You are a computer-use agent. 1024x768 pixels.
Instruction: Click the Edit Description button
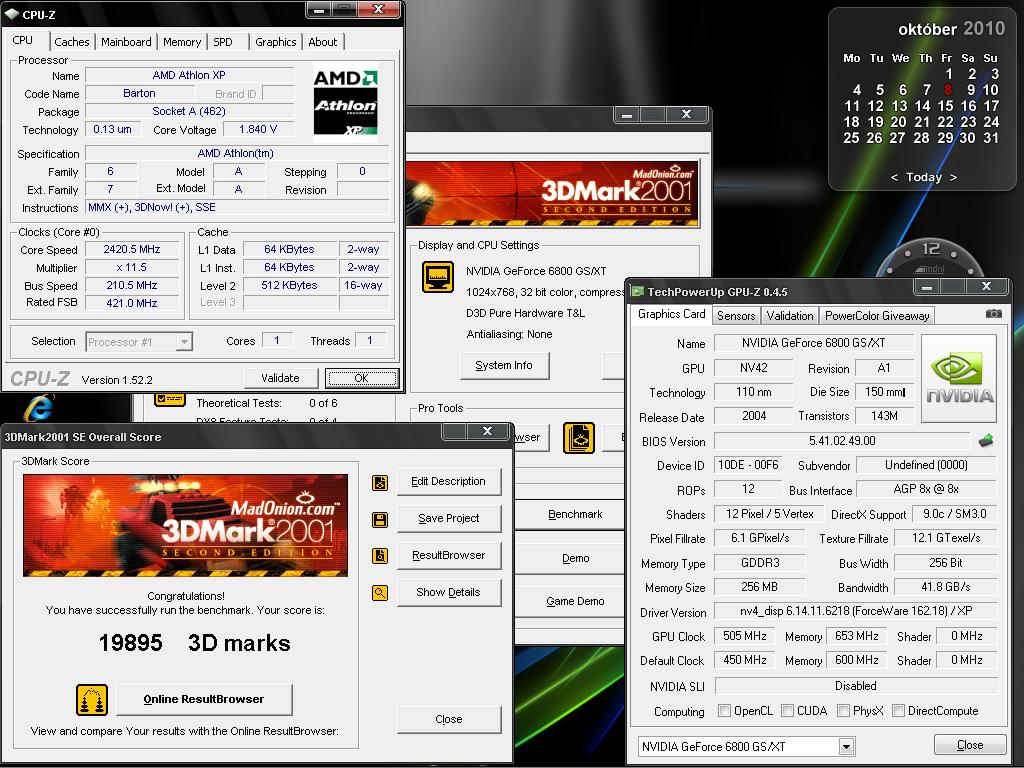[449, 482]
